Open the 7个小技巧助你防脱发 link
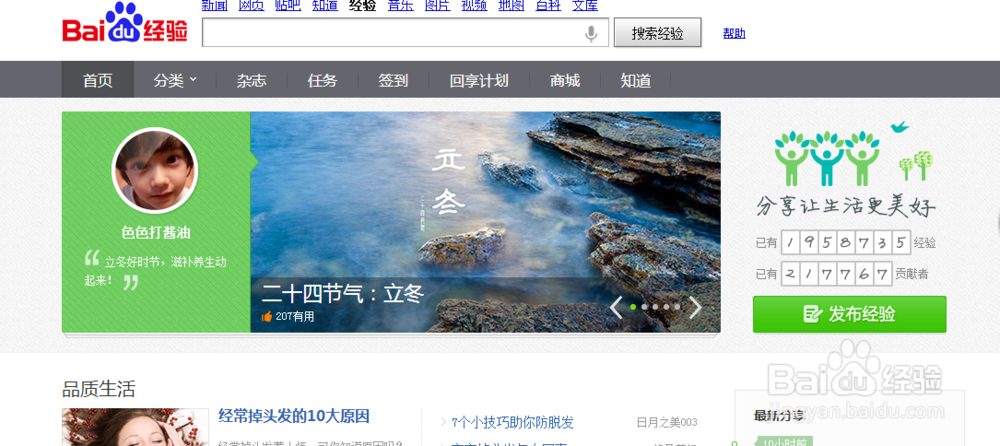 point(512,422)
